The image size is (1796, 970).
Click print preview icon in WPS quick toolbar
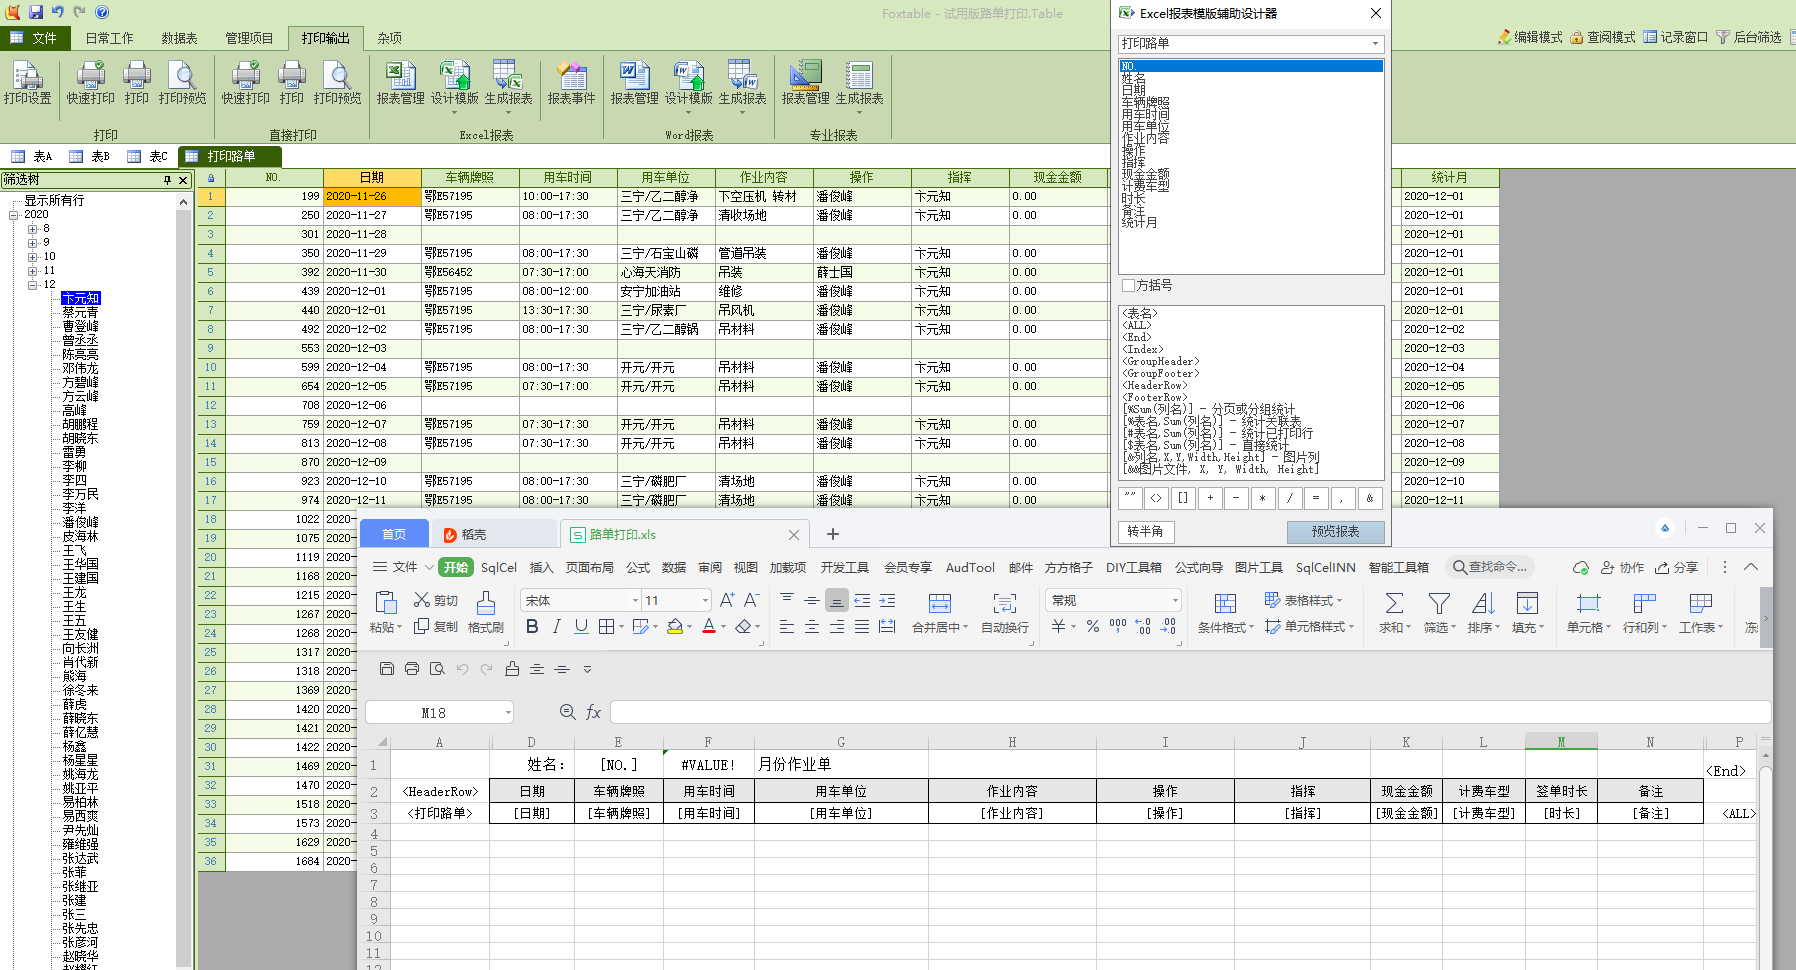tap(437, 669)
